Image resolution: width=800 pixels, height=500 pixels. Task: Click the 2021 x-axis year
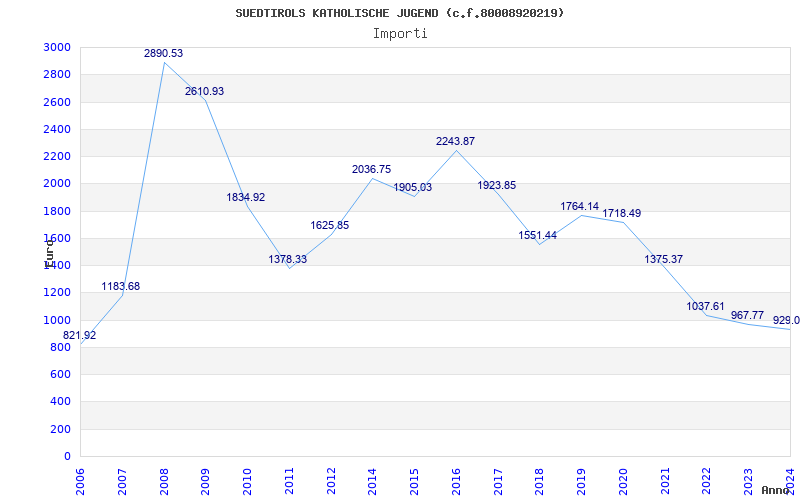coord(665,481)
